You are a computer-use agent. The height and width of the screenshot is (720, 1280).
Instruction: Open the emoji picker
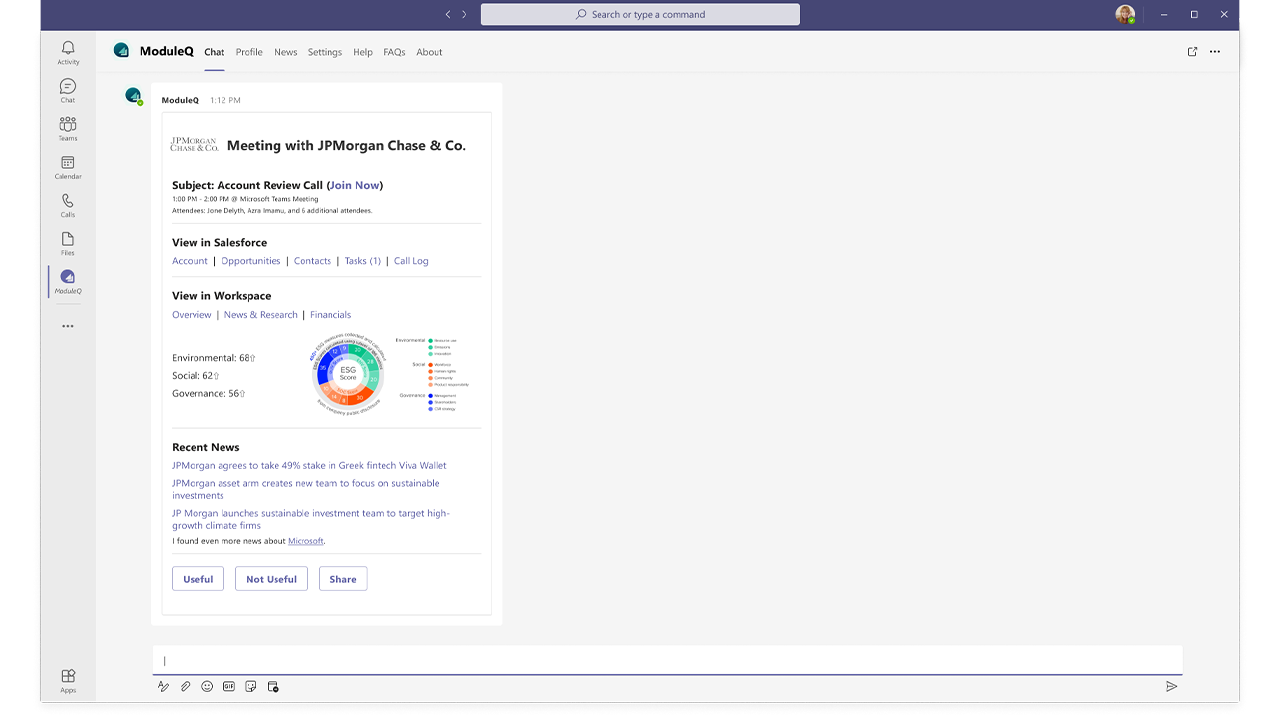tap(207, 687)
